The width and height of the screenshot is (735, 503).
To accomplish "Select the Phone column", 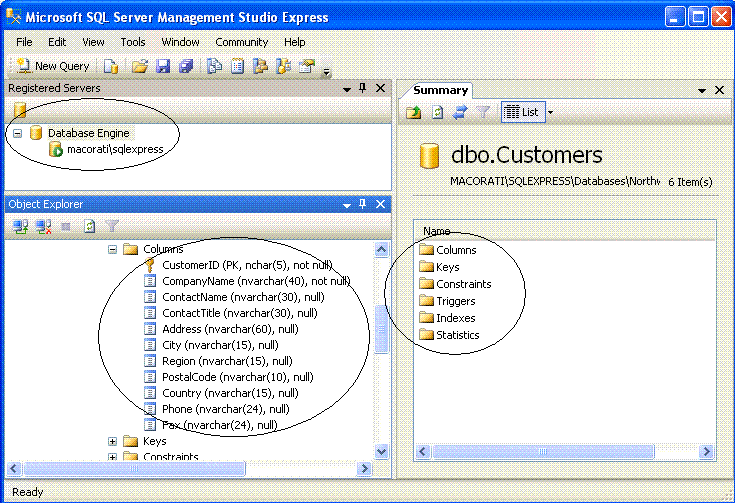I will pyautogui.click(x=225, y=409).
